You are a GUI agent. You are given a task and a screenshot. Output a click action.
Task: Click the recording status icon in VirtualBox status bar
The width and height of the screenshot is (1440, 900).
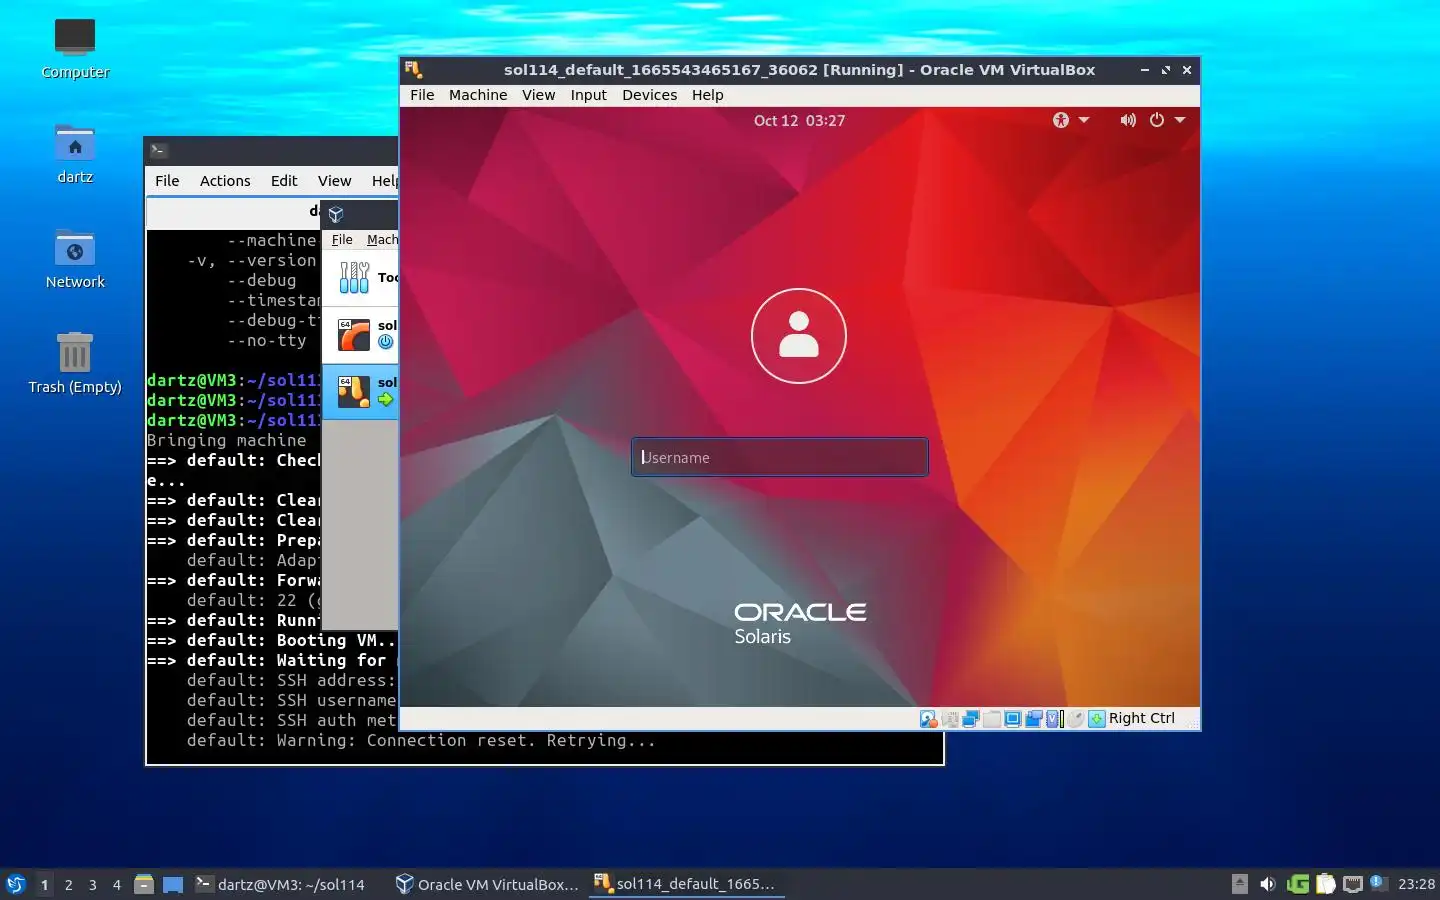pos(1034,718)
